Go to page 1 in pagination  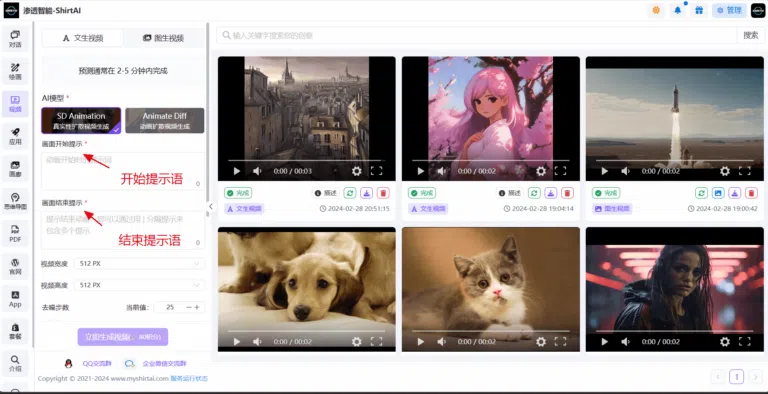tap(737, 377)
